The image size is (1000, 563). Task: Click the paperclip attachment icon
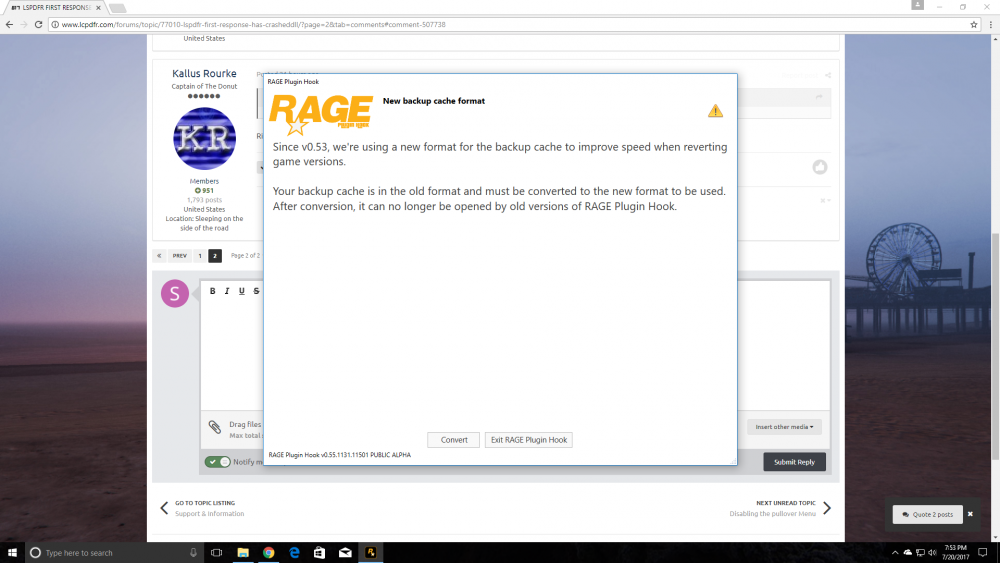tap(215, 427)
